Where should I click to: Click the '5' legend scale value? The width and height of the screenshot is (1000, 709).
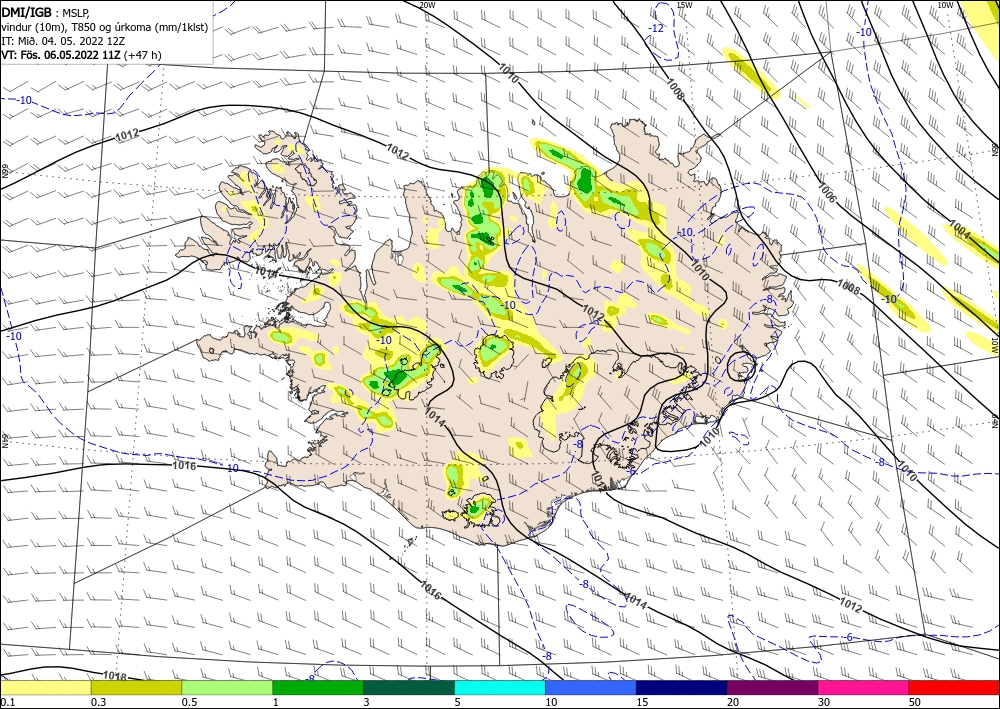[x=457, y=702]
